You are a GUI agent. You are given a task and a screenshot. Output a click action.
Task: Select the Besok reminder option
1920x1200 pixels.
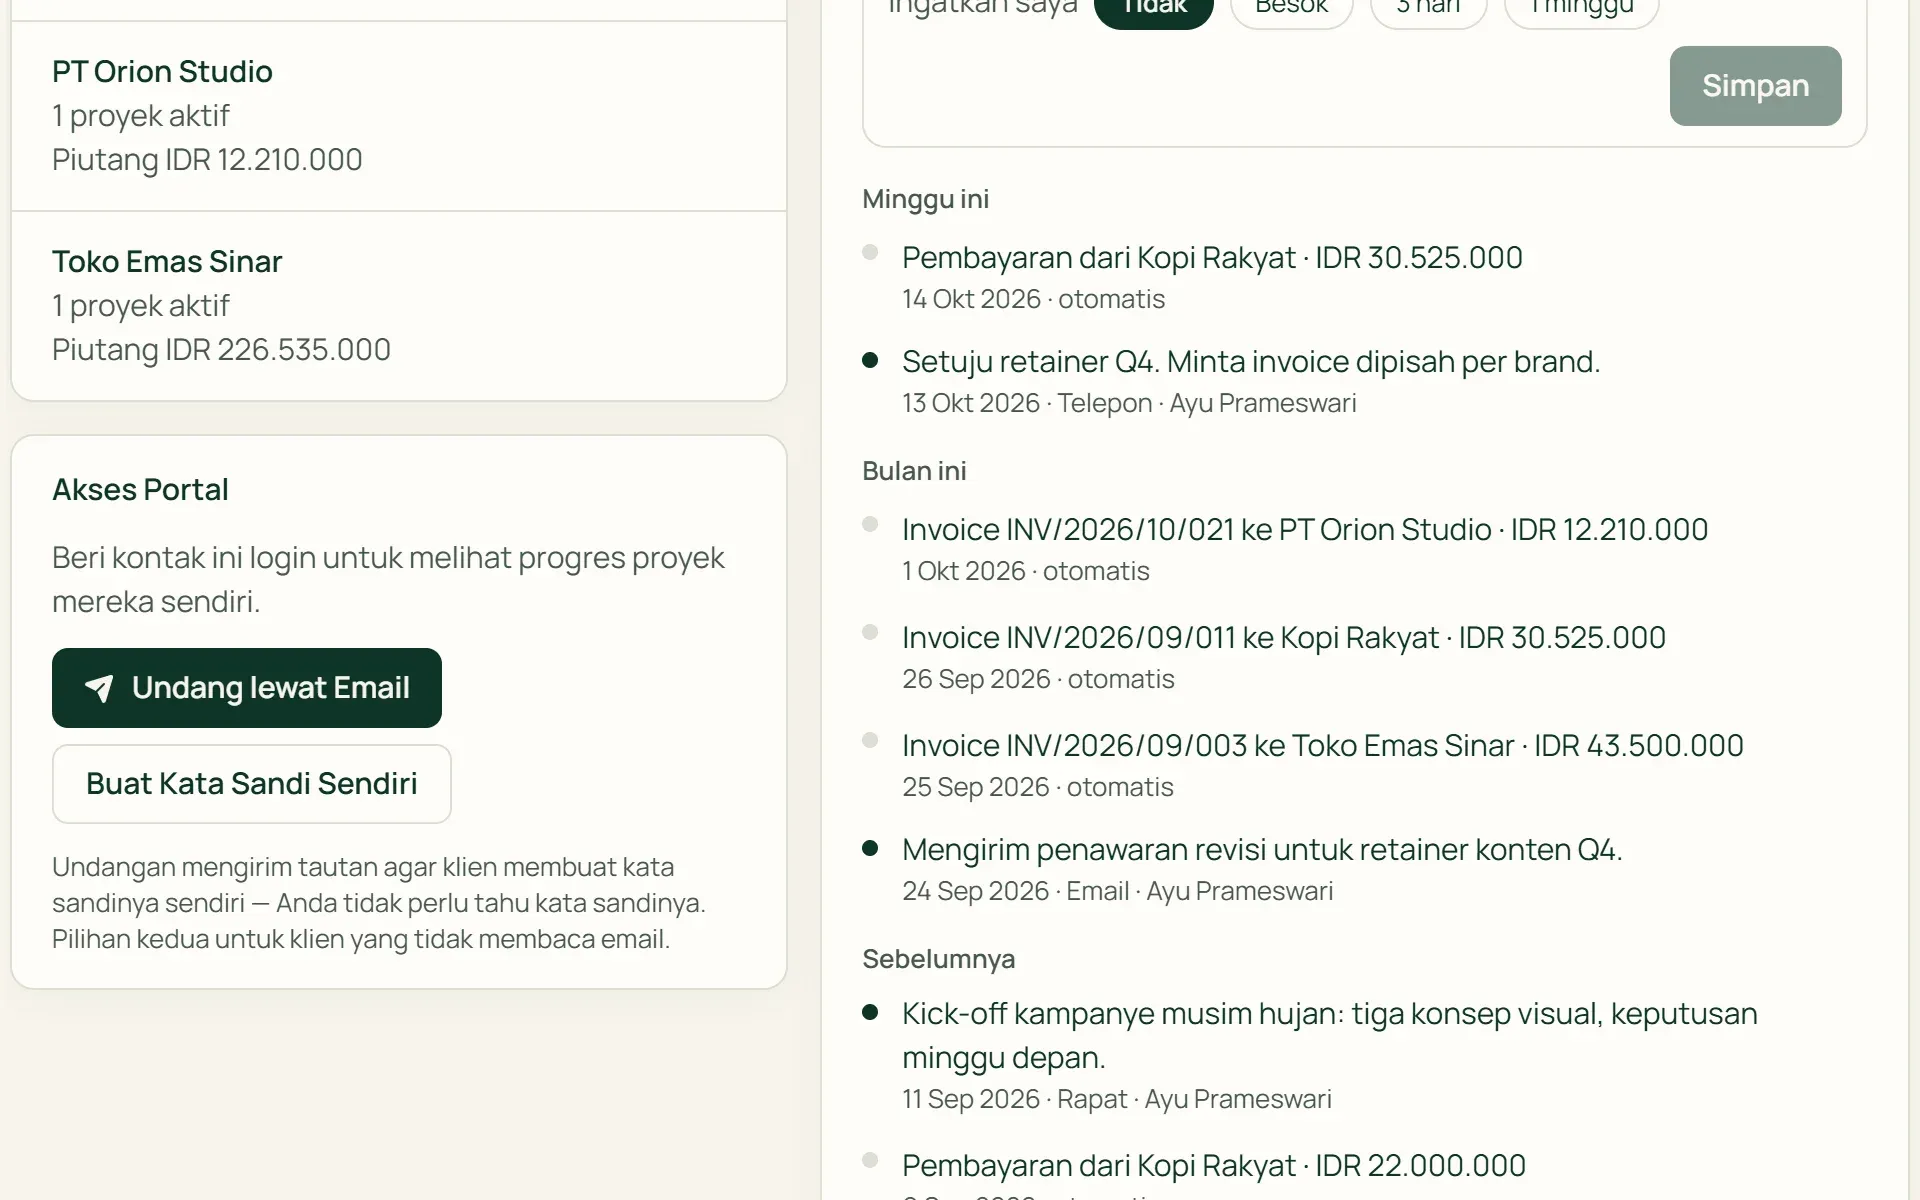[1291, 10]
